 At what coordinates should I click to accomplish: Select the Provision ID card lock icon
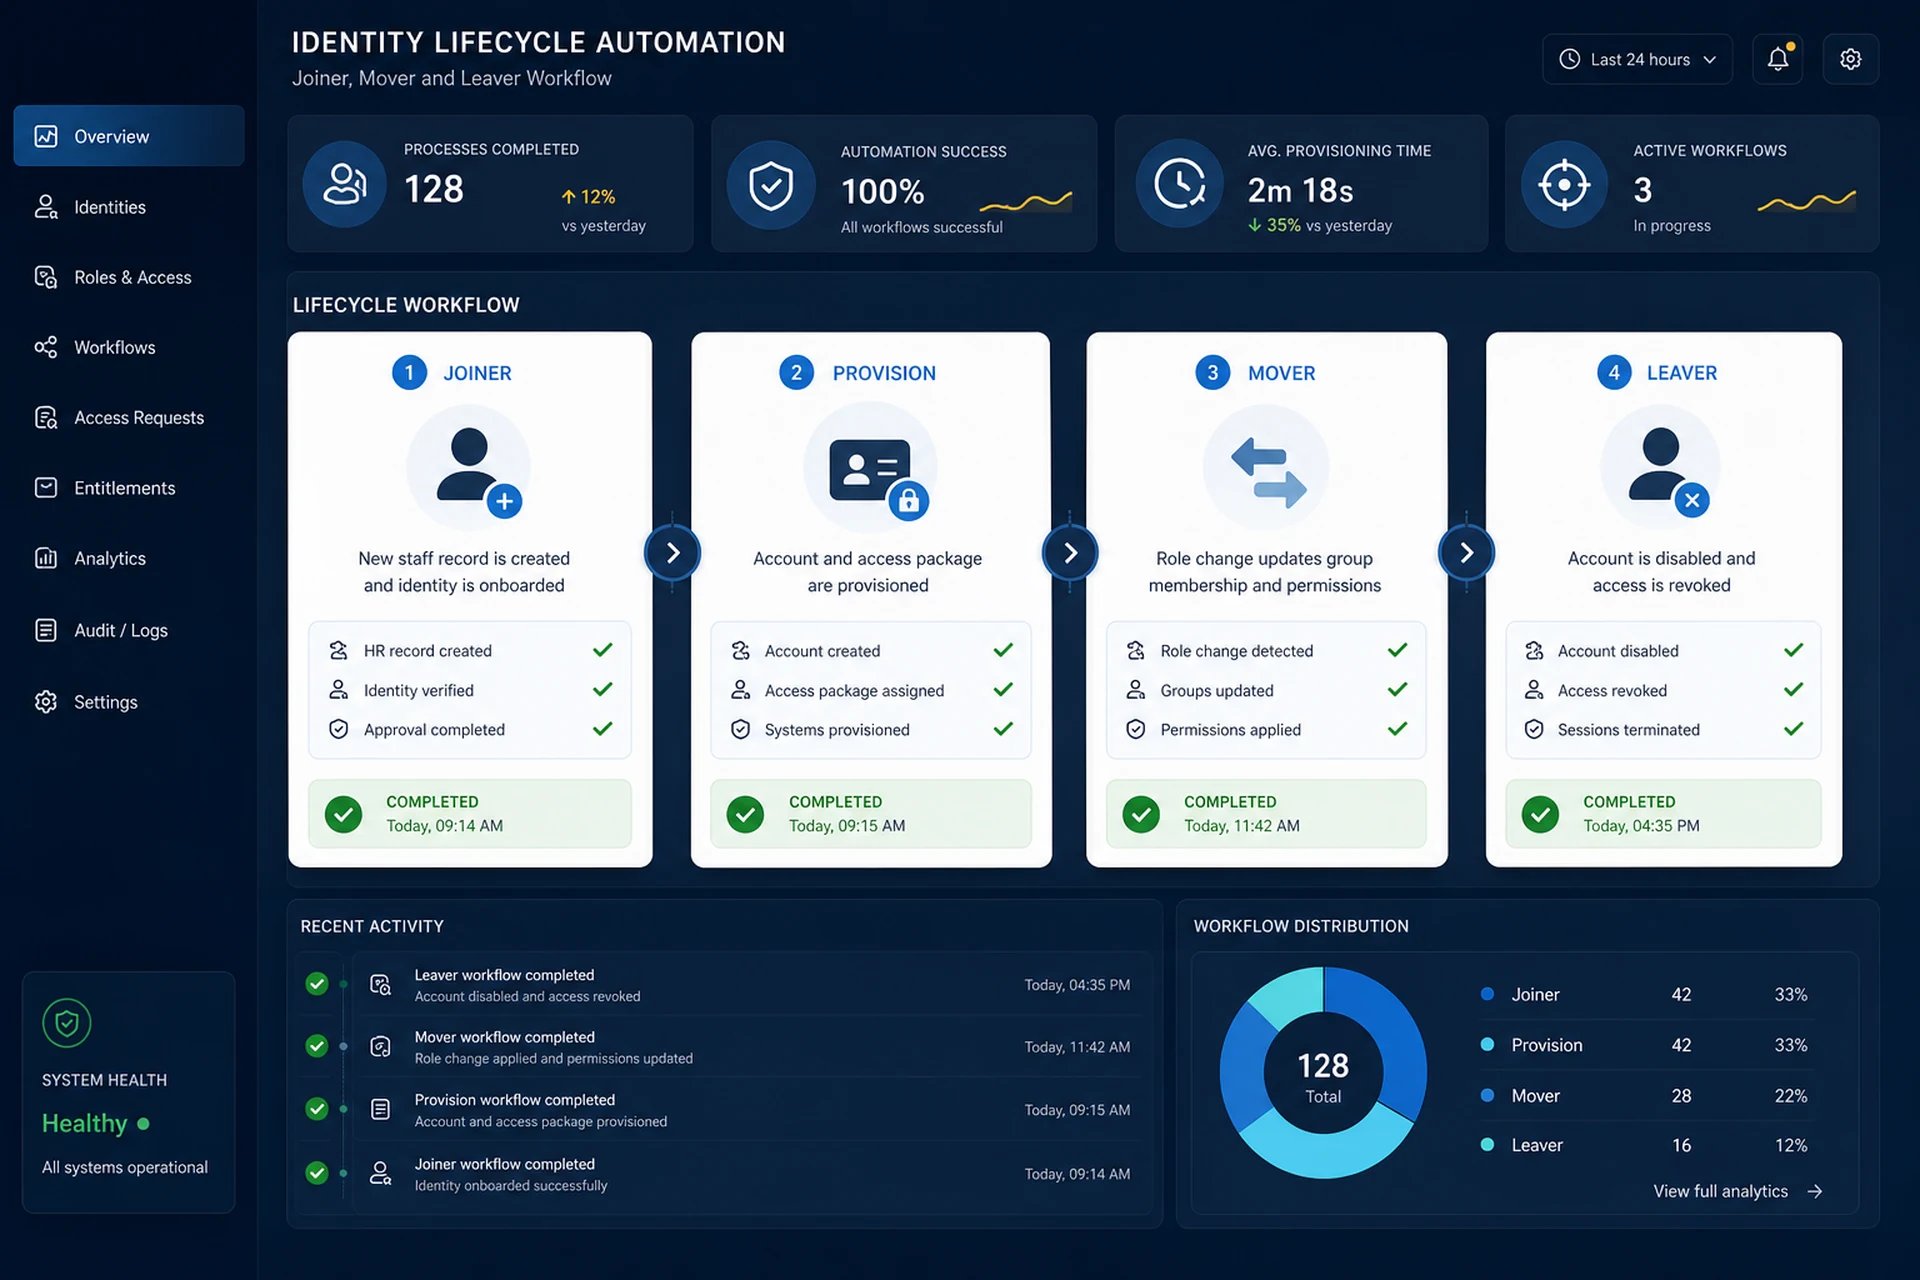pos(870,467)
